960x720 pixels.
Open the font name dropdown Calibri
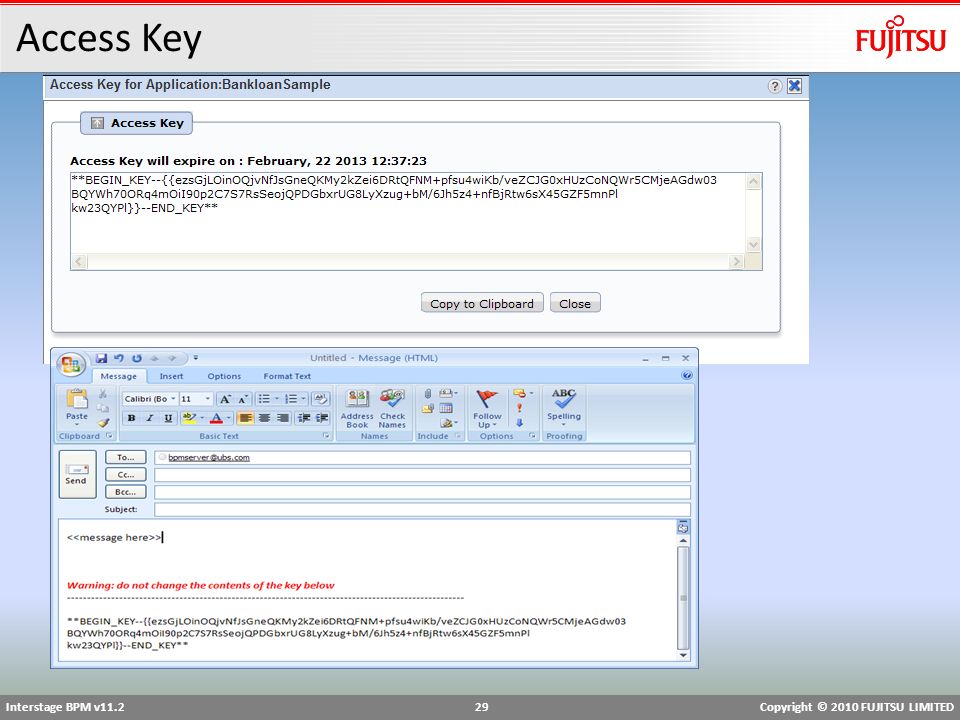point(173,399)
